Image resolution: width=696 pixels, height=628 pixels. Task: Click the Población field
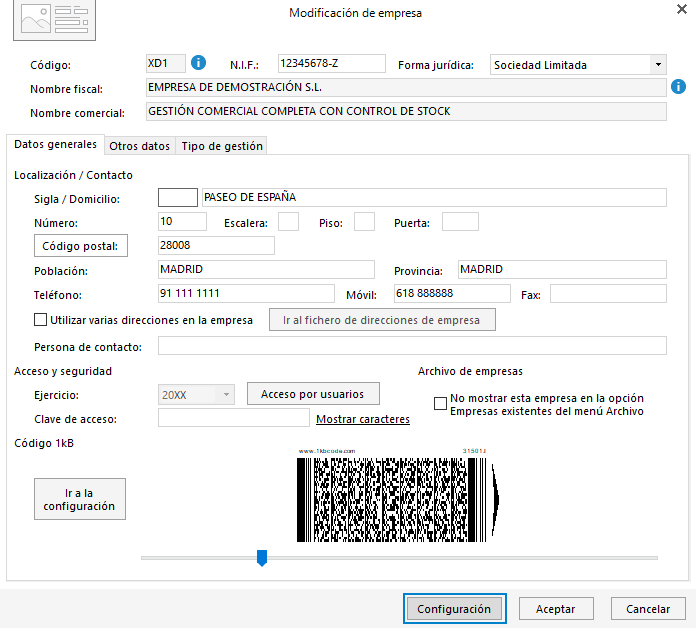coord(266,269)
